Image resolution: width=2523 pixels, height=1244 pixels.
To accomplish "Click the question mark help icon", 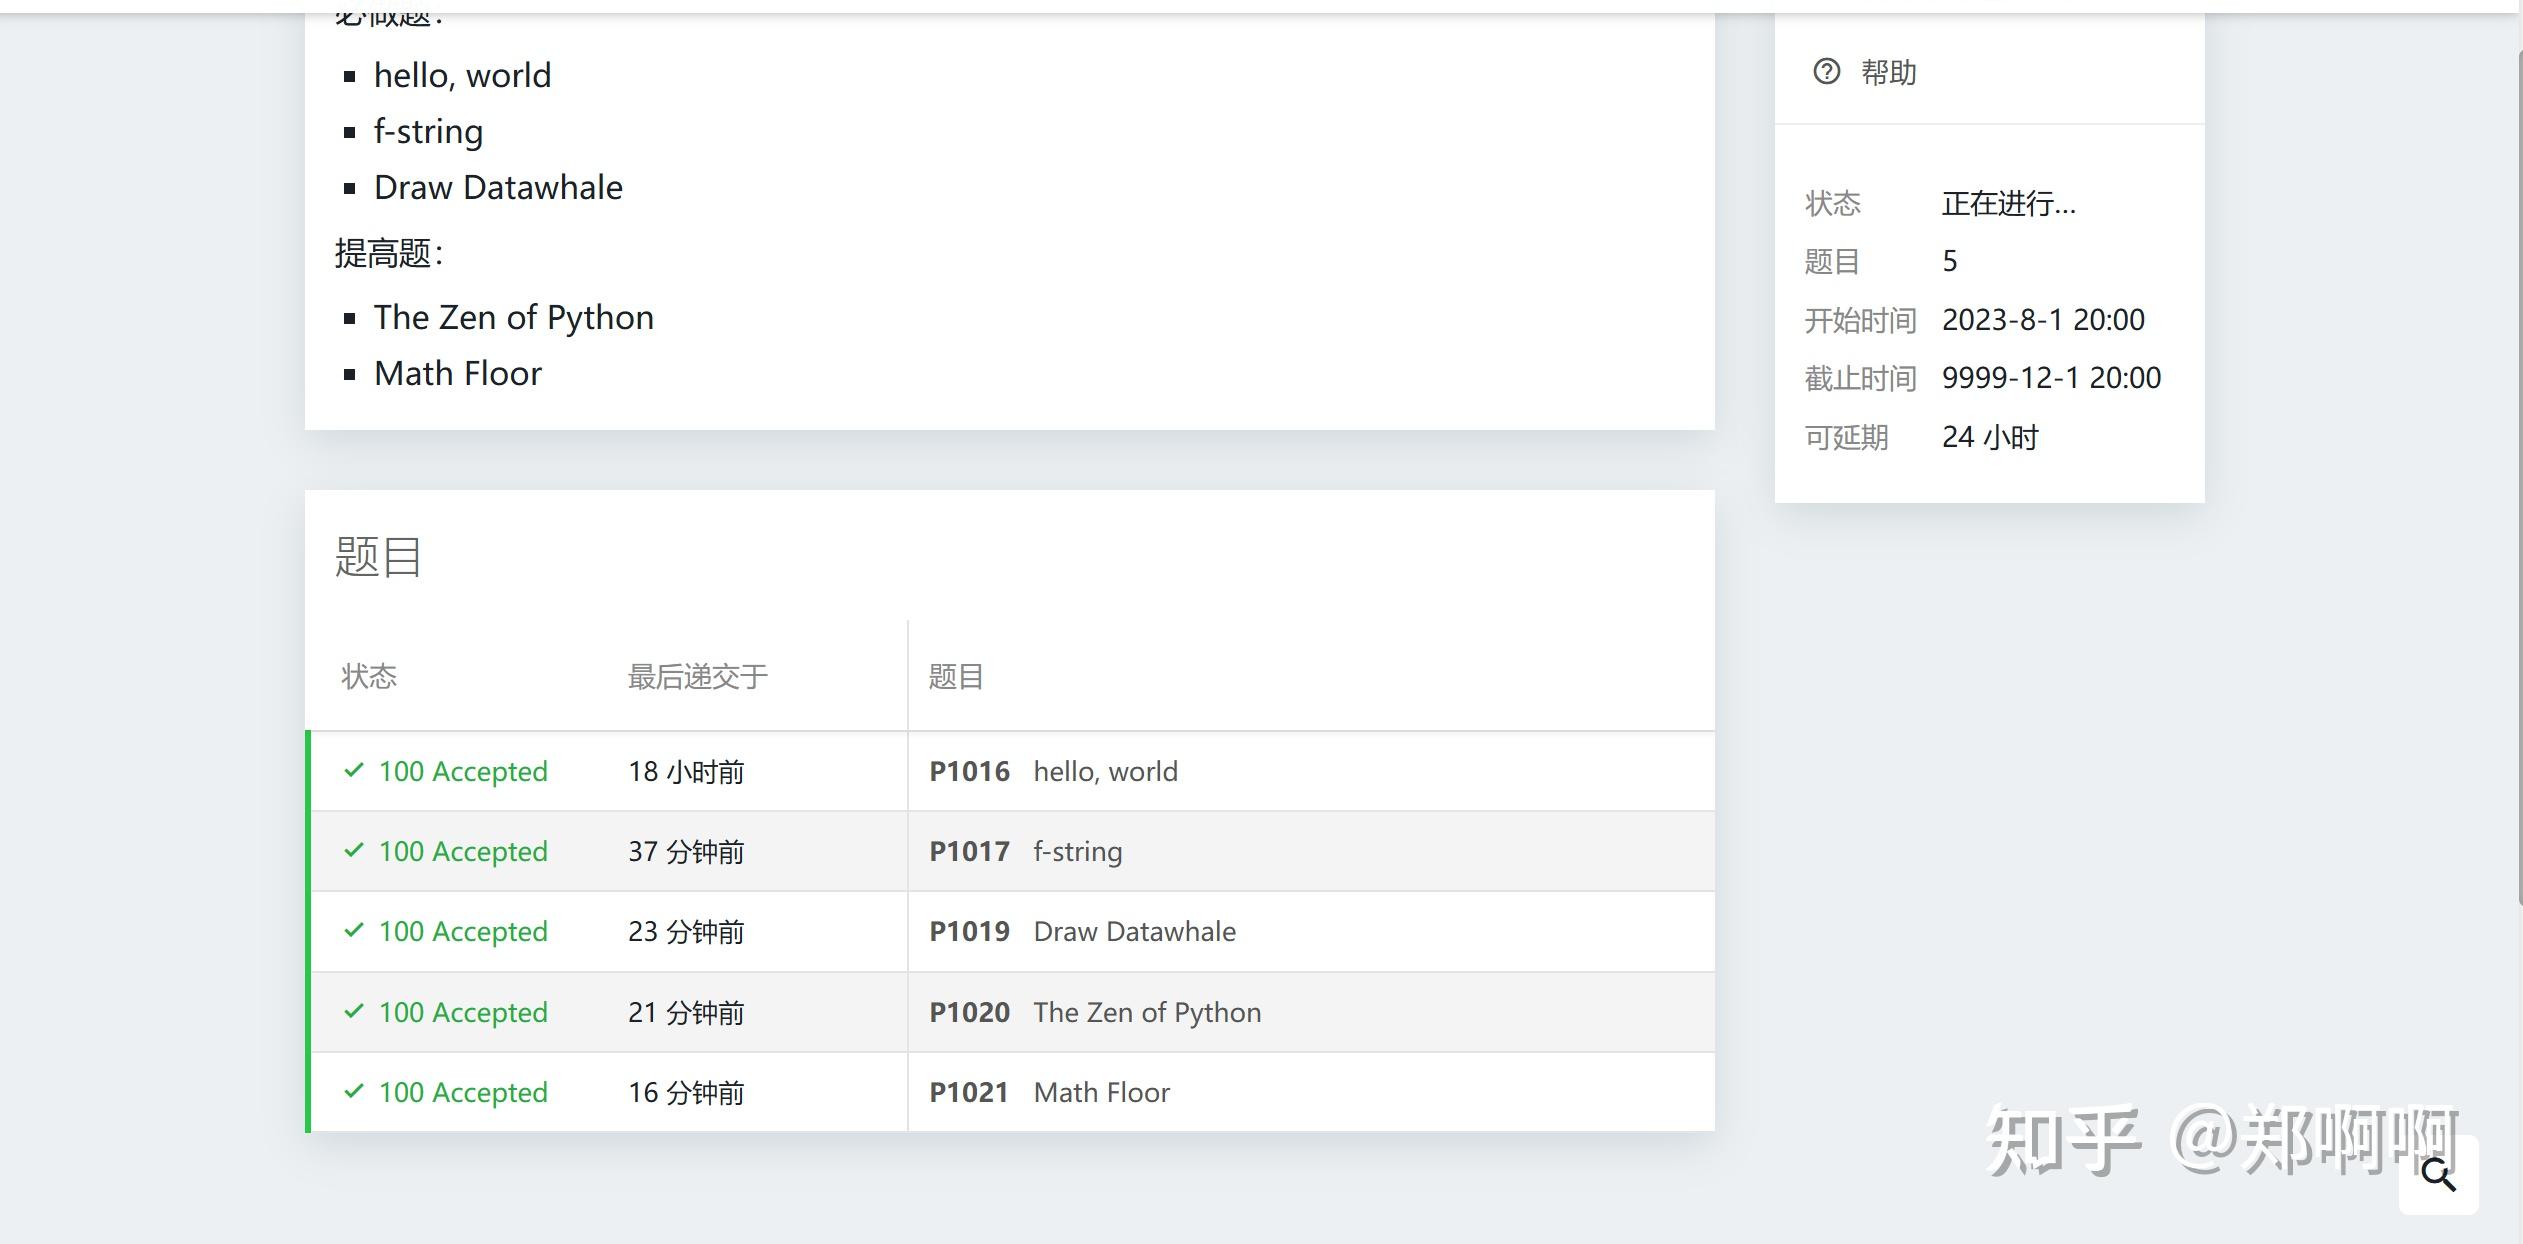I will [1827, 71].
